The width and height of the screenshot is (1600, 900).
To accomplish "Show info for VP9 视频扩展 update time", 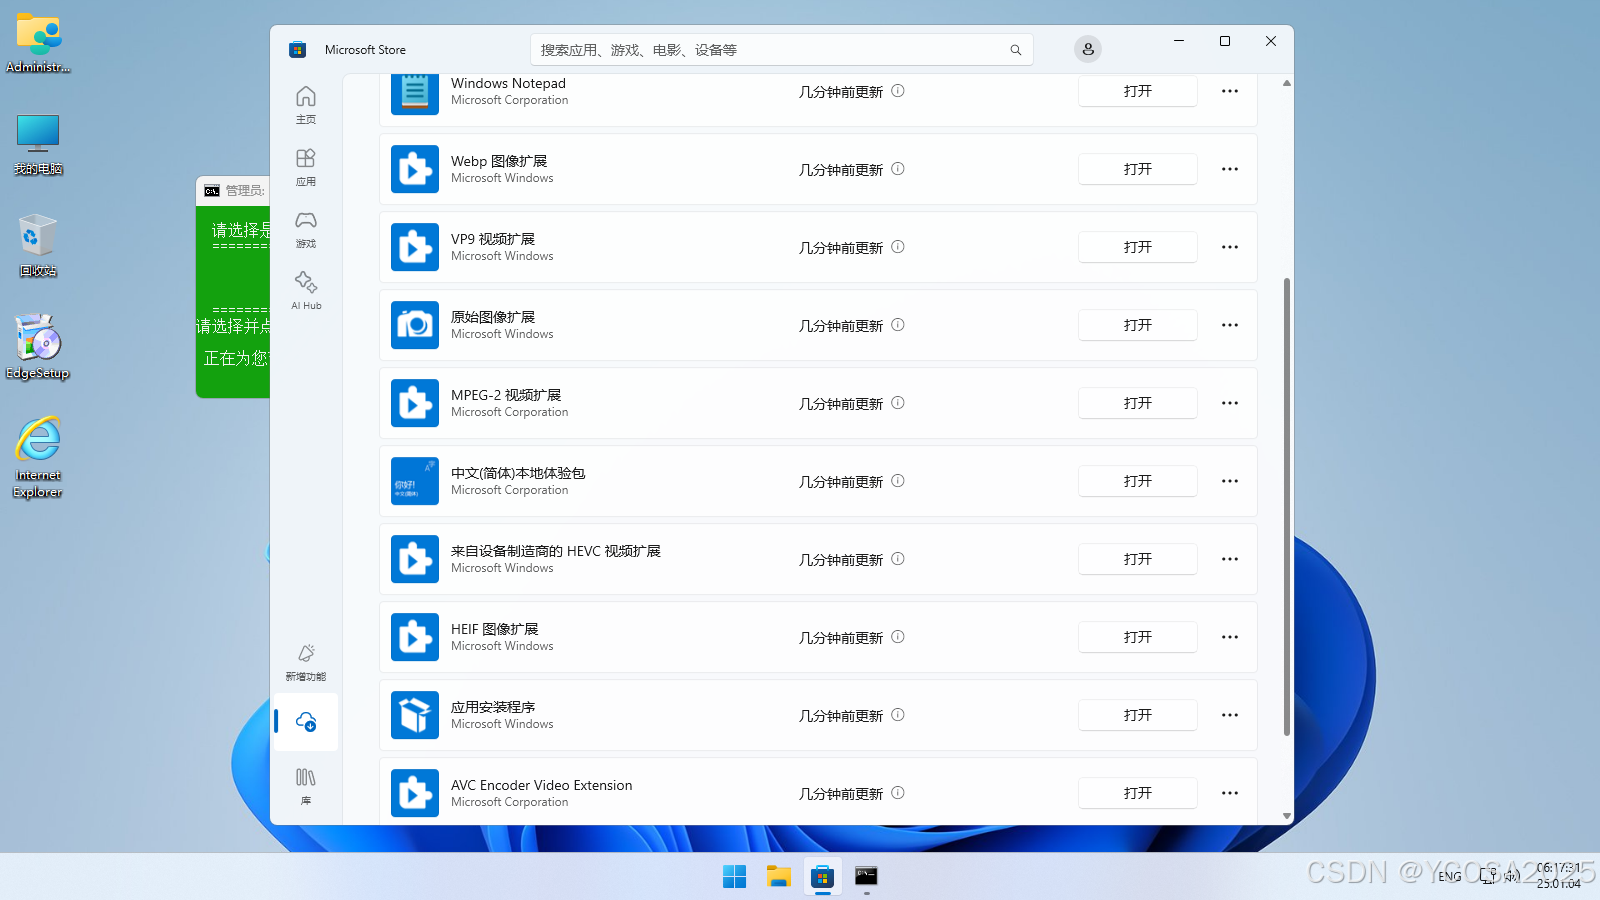I will [x=898, y=247].
